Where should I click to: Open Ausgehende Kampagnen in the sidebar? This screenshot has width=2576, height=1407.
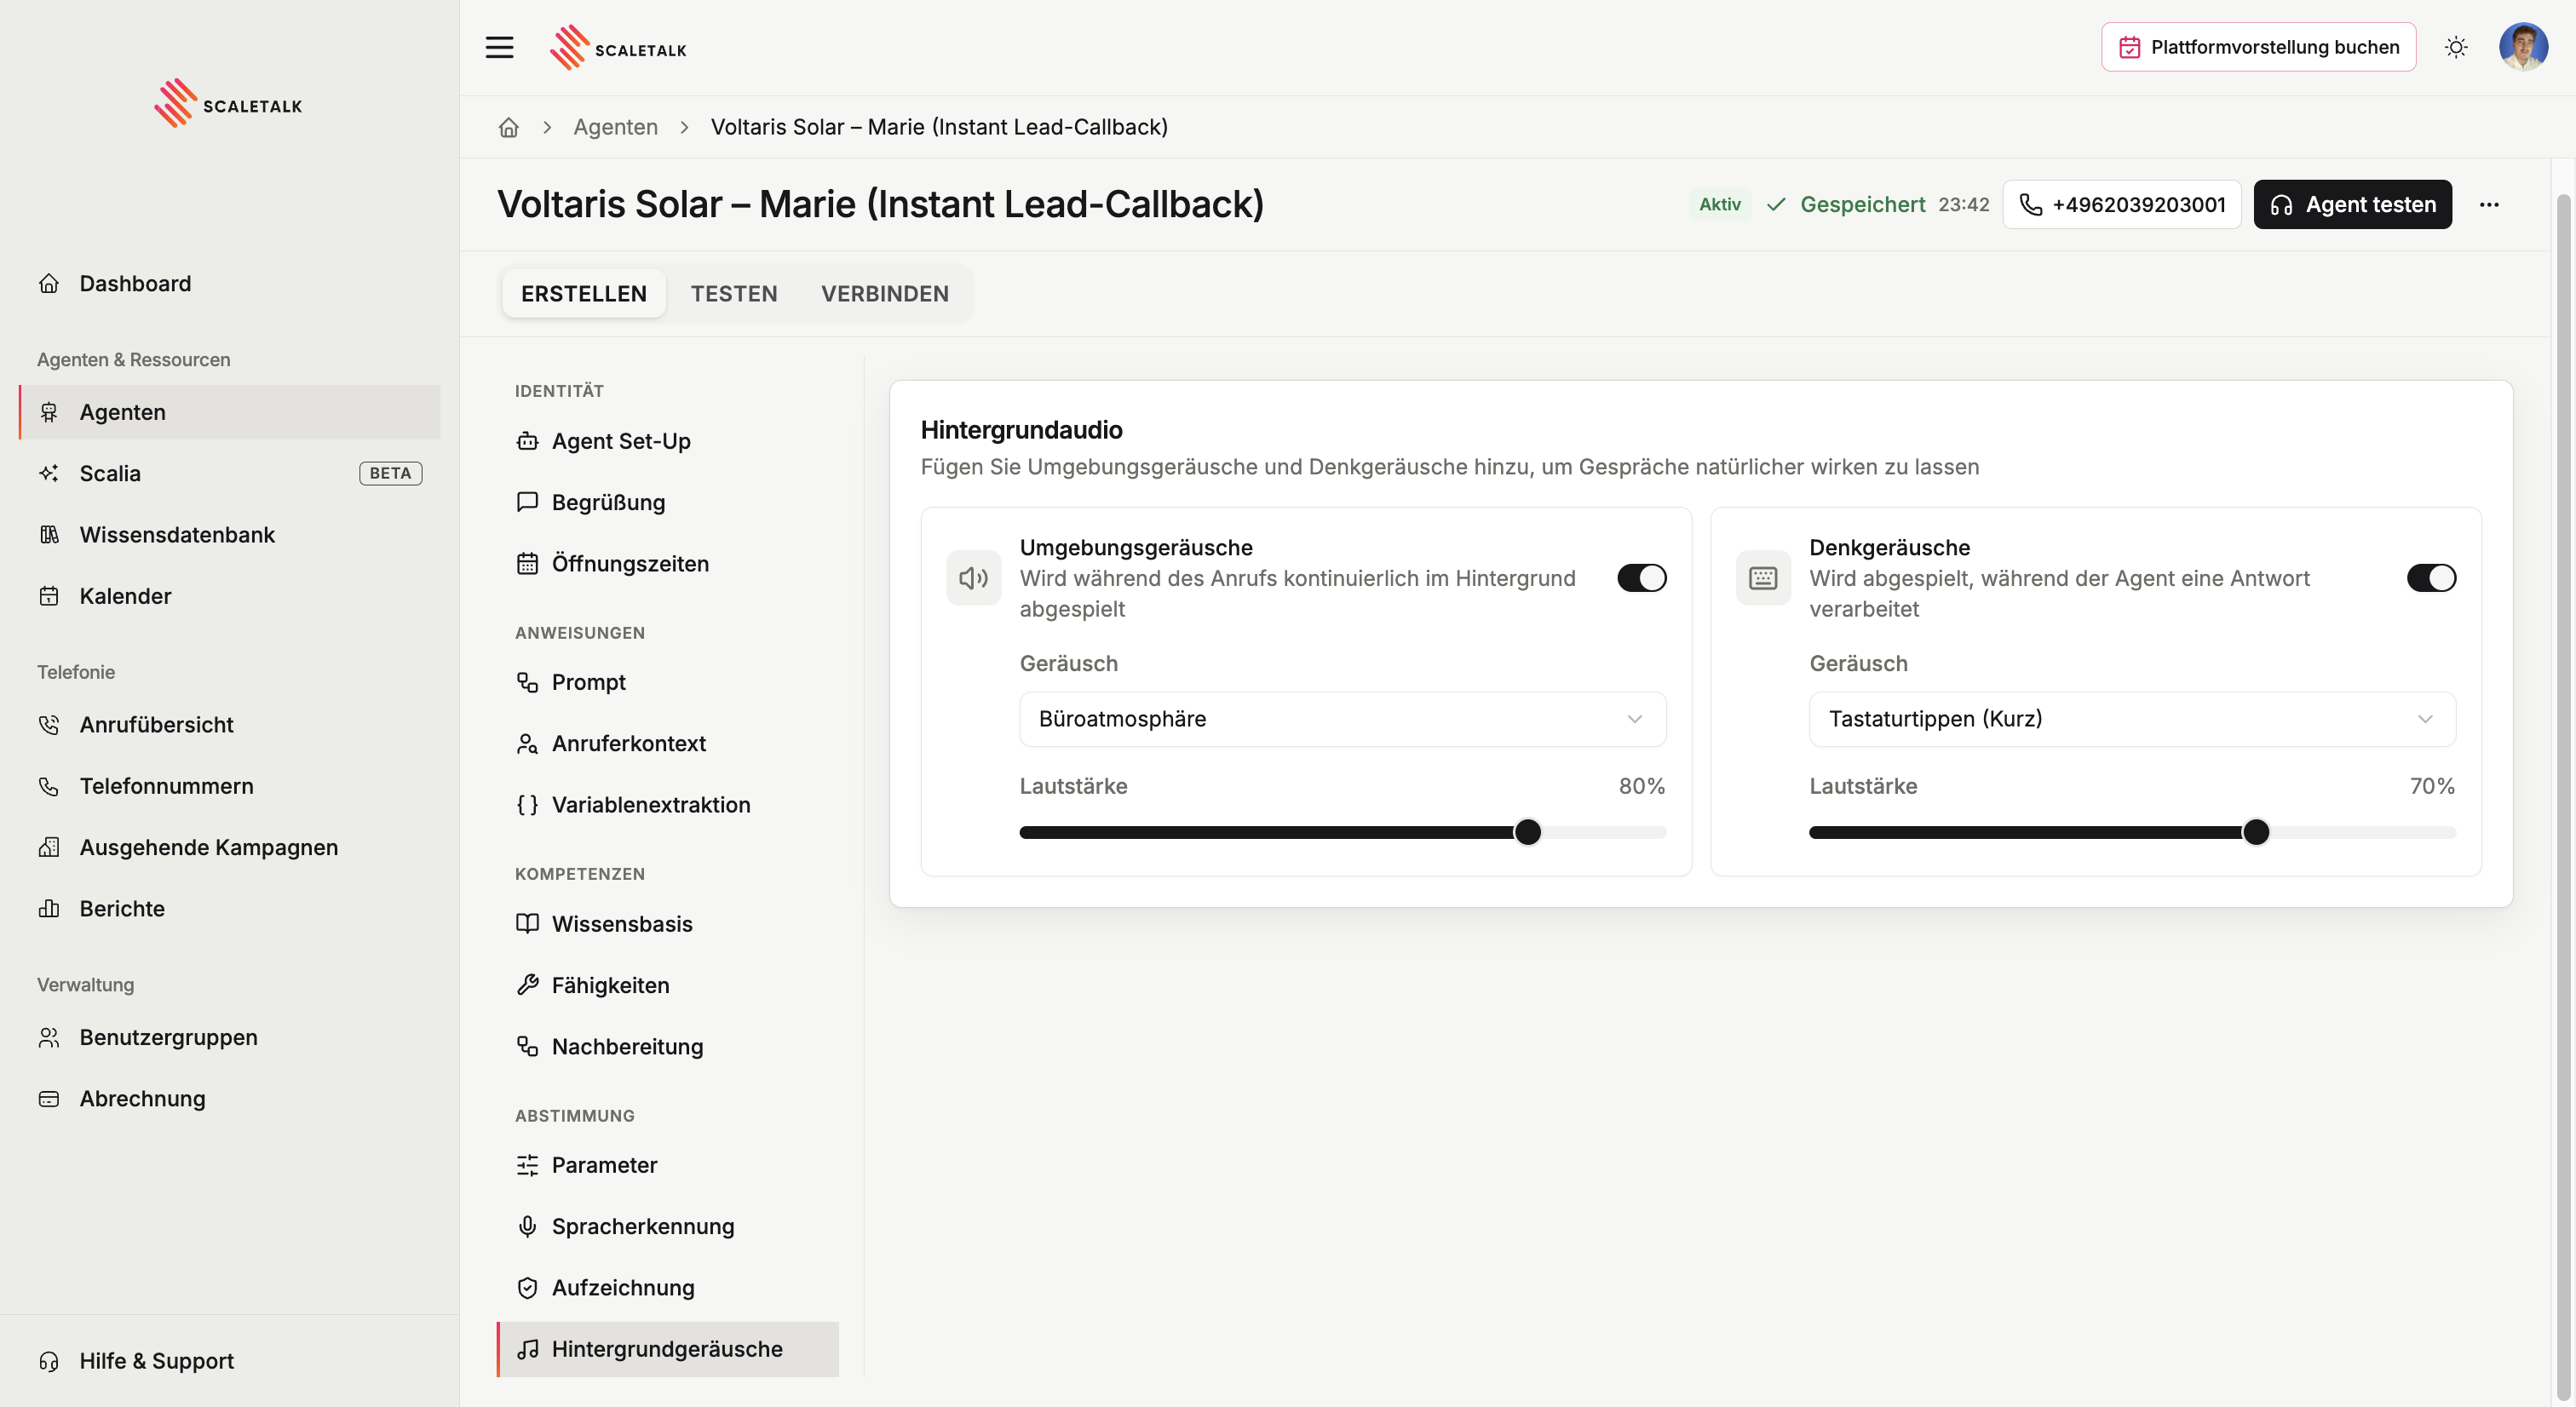[230, 847]
